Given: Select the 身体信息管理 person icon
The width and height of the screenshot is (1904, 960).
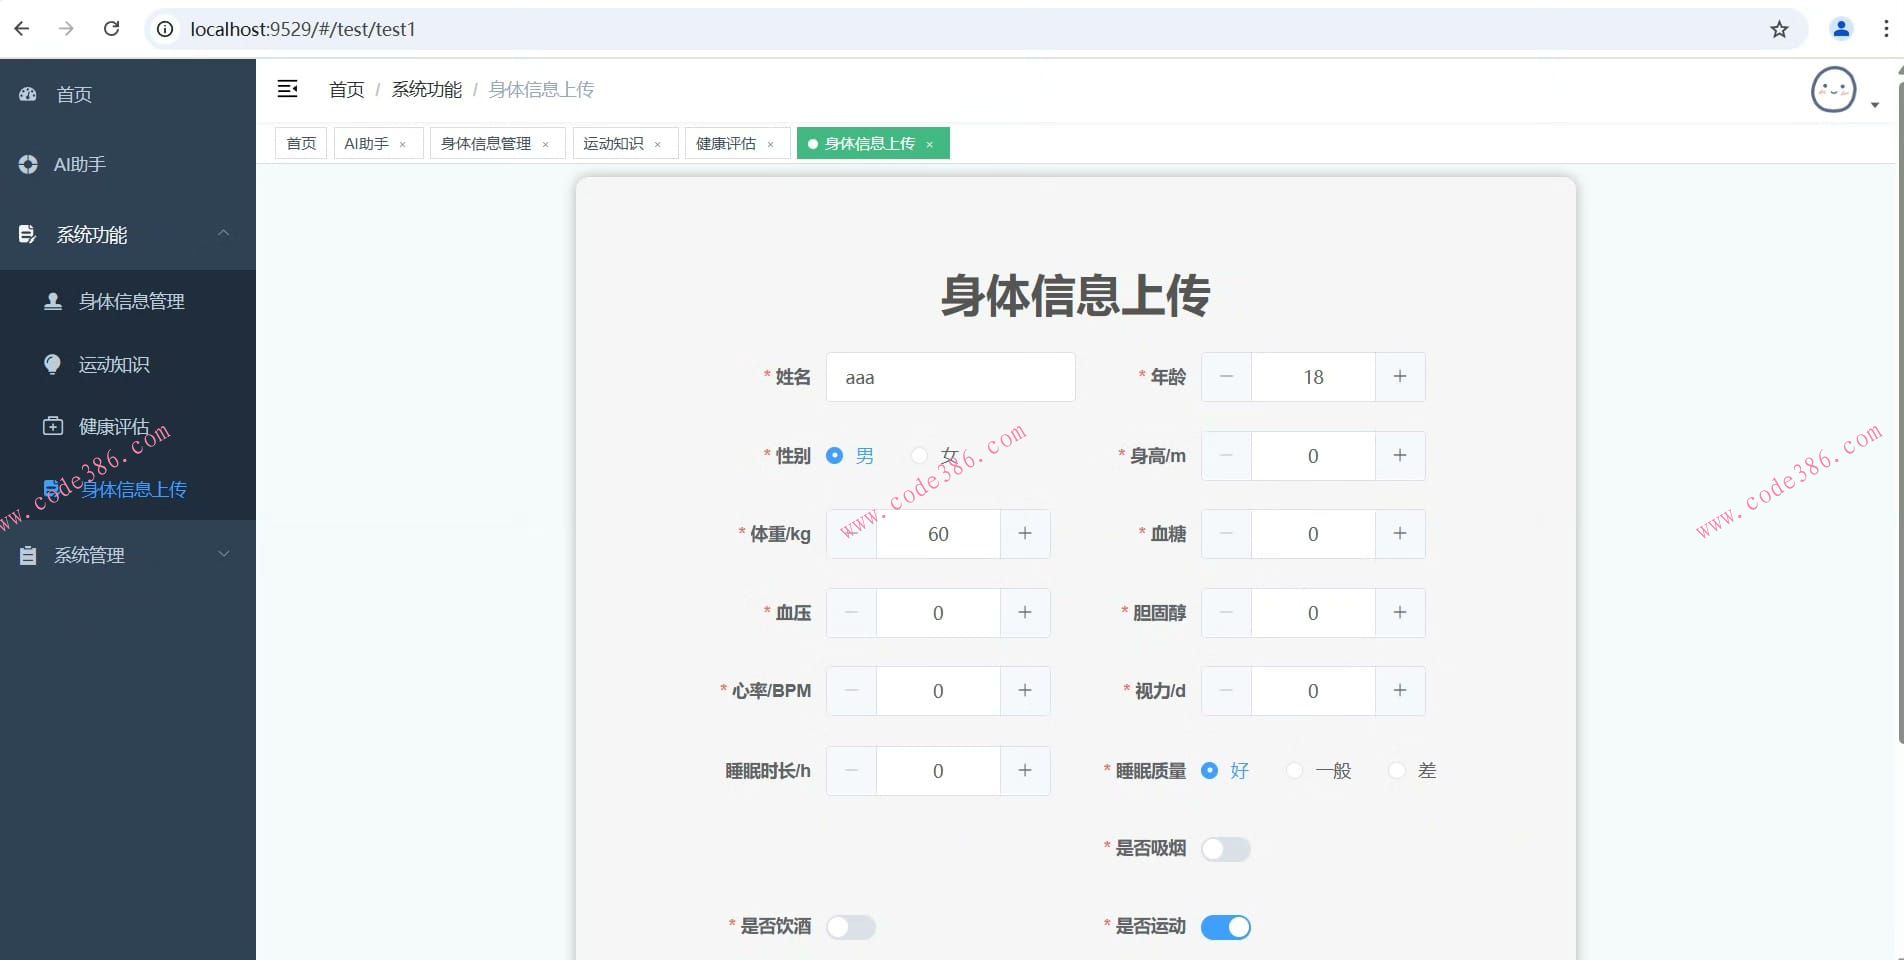Looking at the screenshot, I should tap(52, 300).
